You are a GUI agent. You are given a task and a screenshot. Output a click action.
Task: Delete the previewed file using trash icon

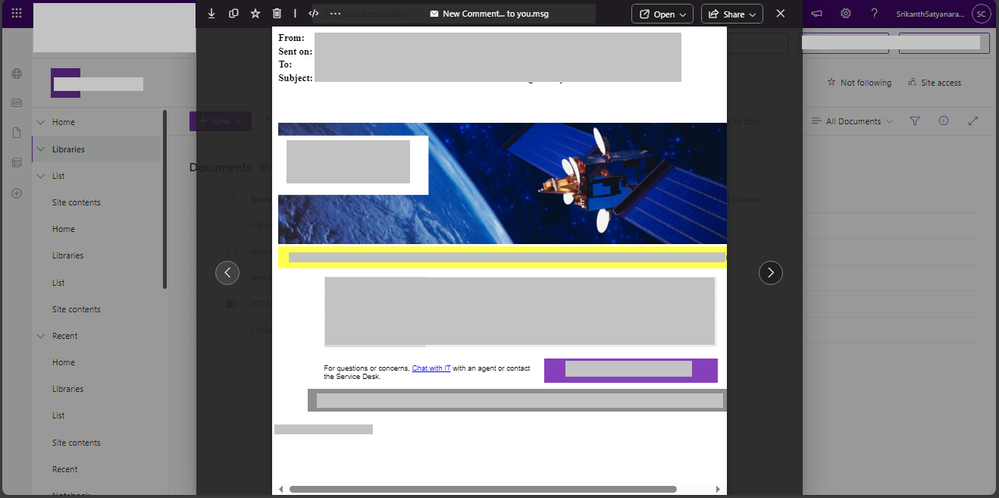tap(277, 13)
